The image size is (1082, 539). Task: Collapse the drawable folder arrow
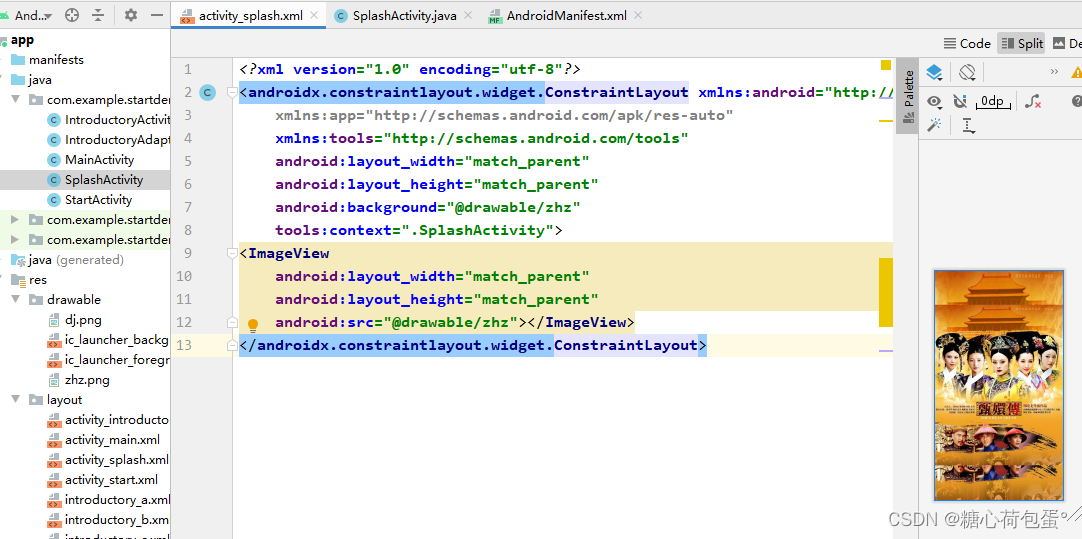16,300
